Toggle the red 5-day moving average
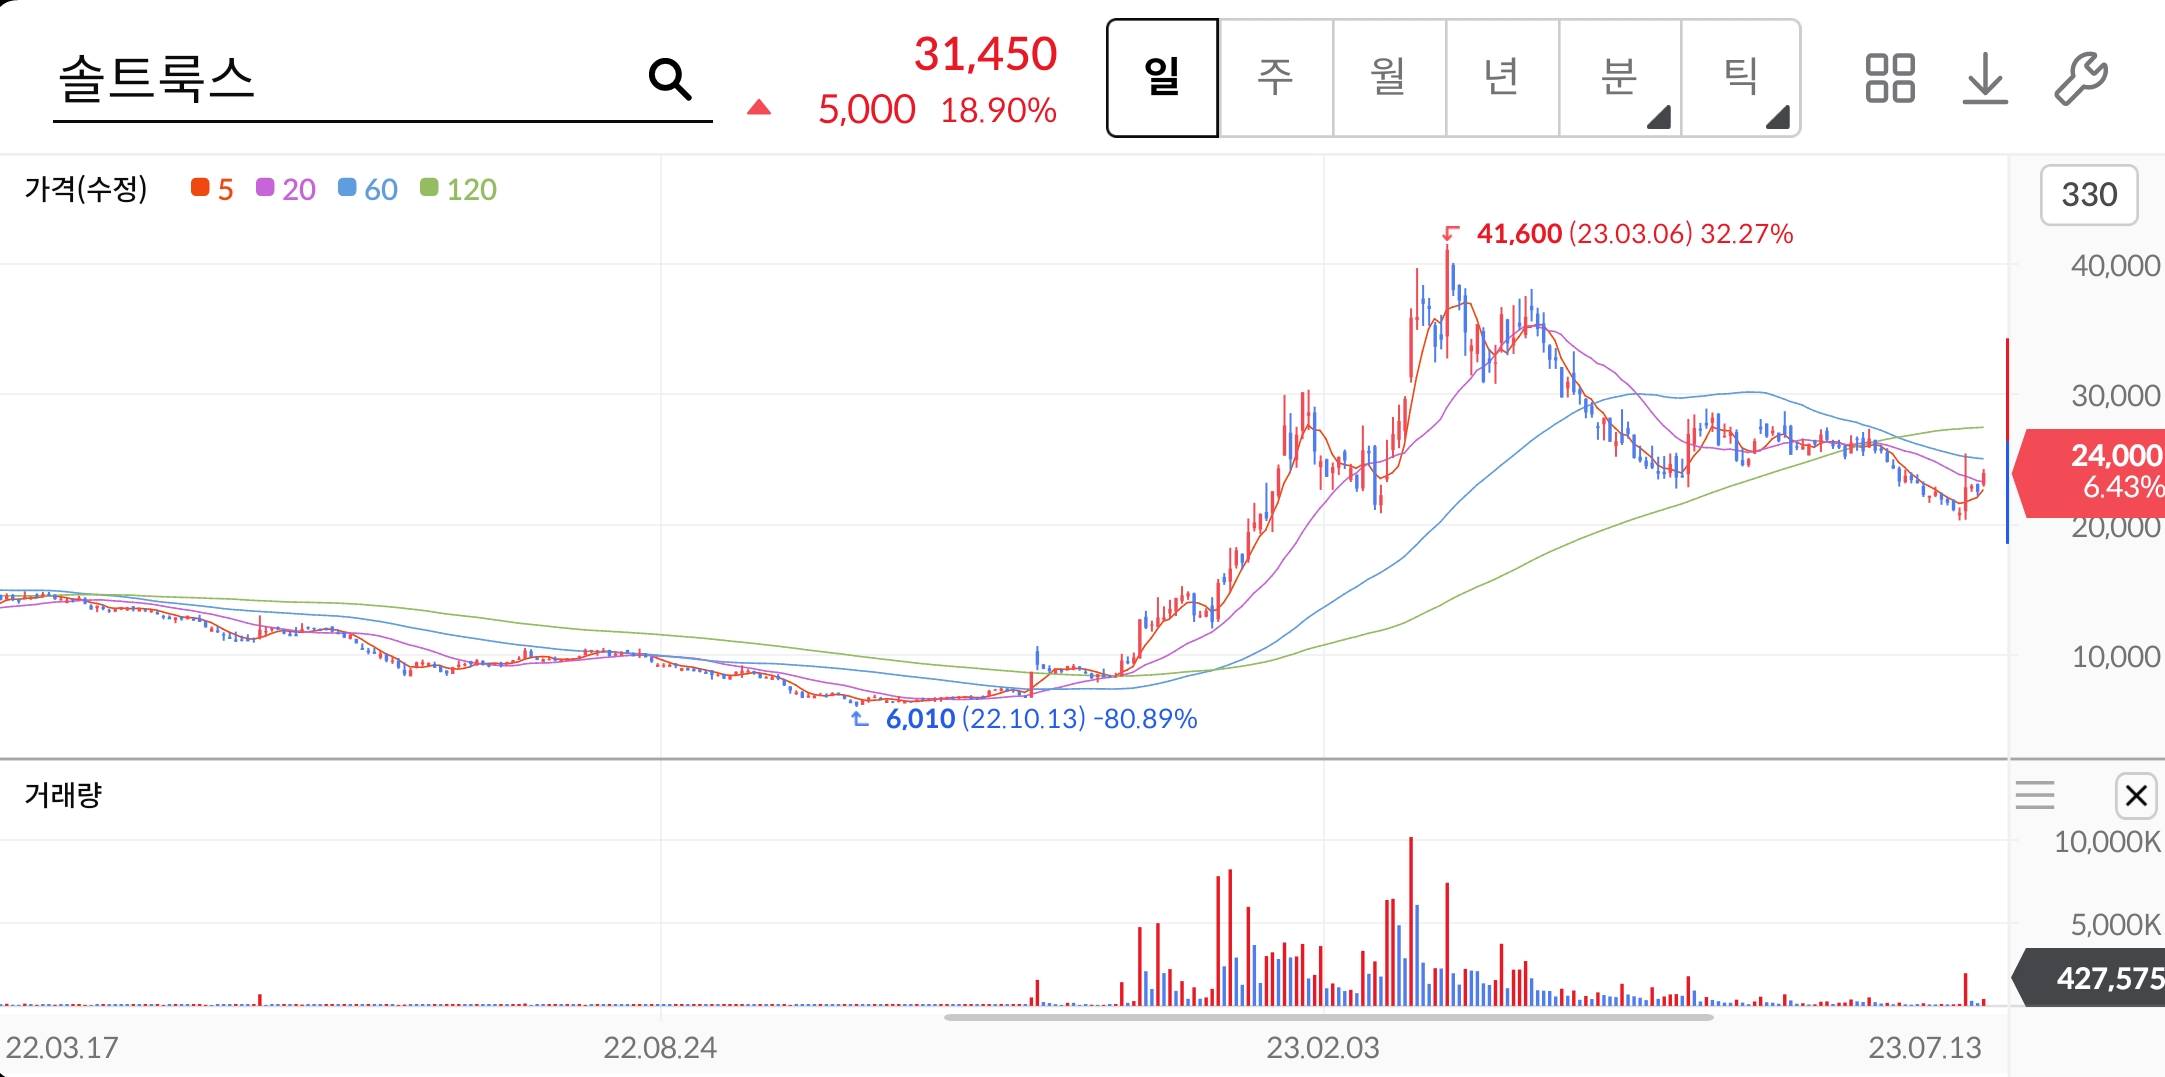2165x1077 pixels. (212, 189)
